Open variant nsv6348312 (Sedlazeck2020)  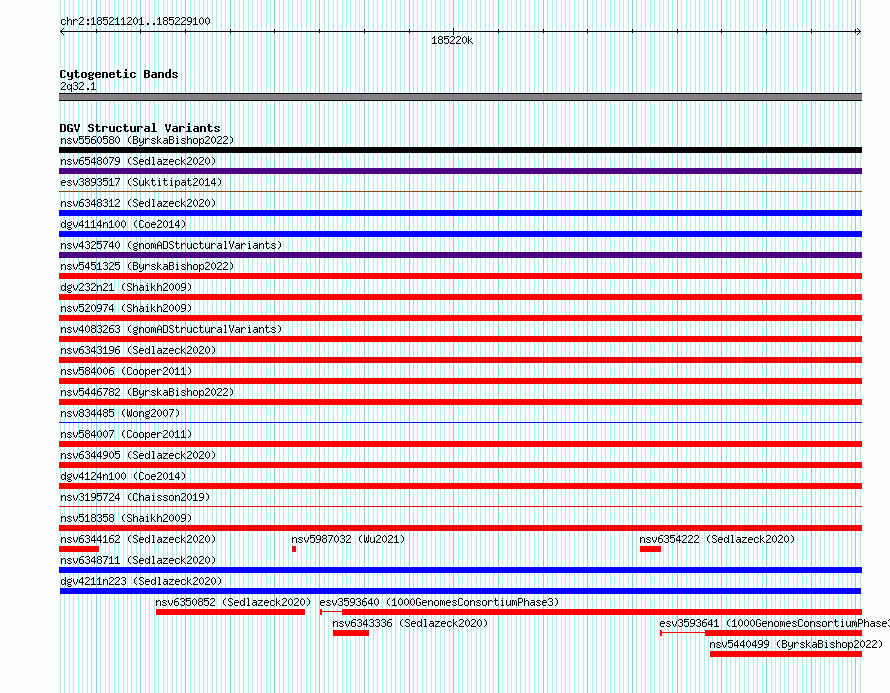coord(138,203)
